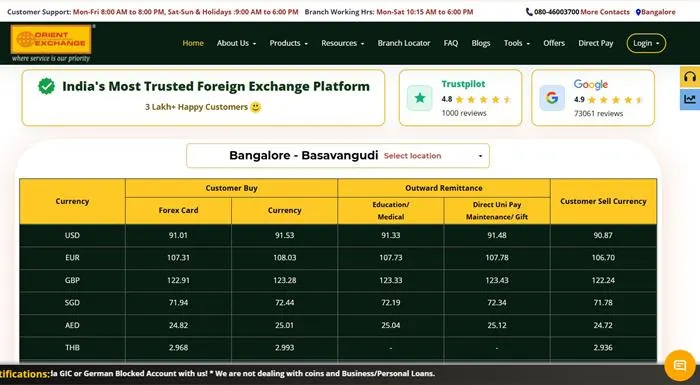Click the phone icon beside the support number
The width and height of the screenshot is (700, 385).
(x=529, y=12)
